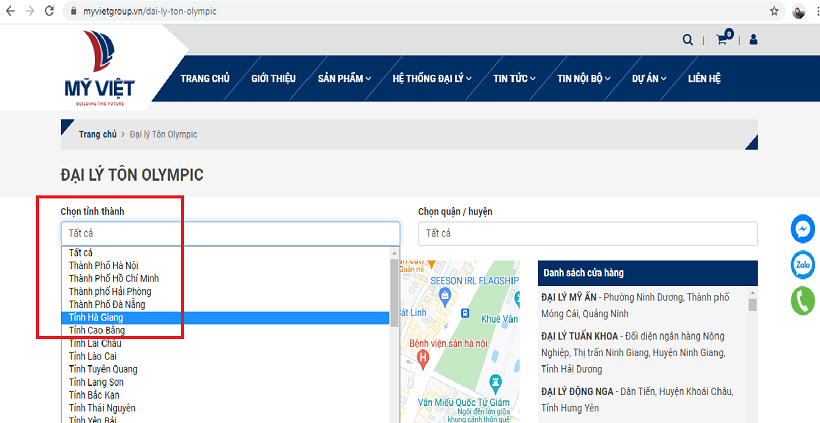Click Văn Miếu landmark map marker
Screen dimensions: 820x423
494,384
